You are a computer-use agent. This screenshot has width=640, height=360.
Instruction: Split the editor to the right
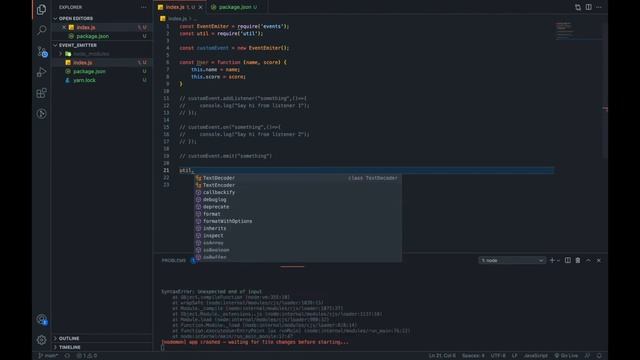point(589,7)
